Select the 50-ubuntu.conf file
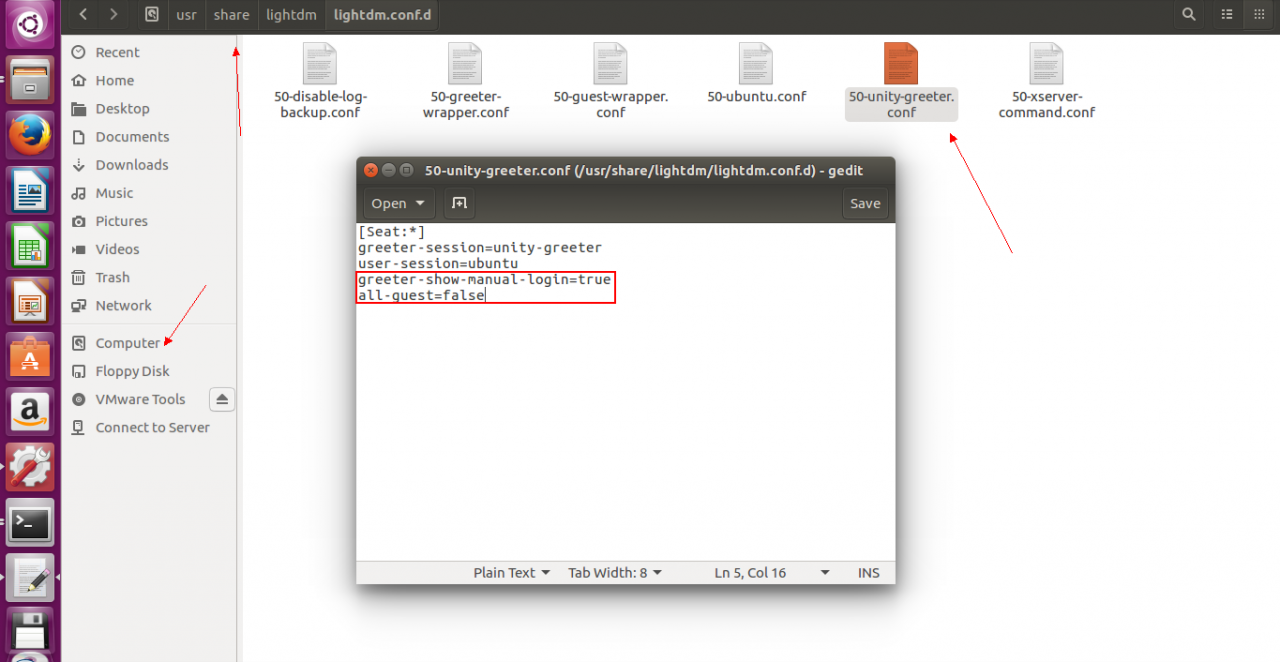The width and height of the screenshot is (1280, 662). (756, 73)
